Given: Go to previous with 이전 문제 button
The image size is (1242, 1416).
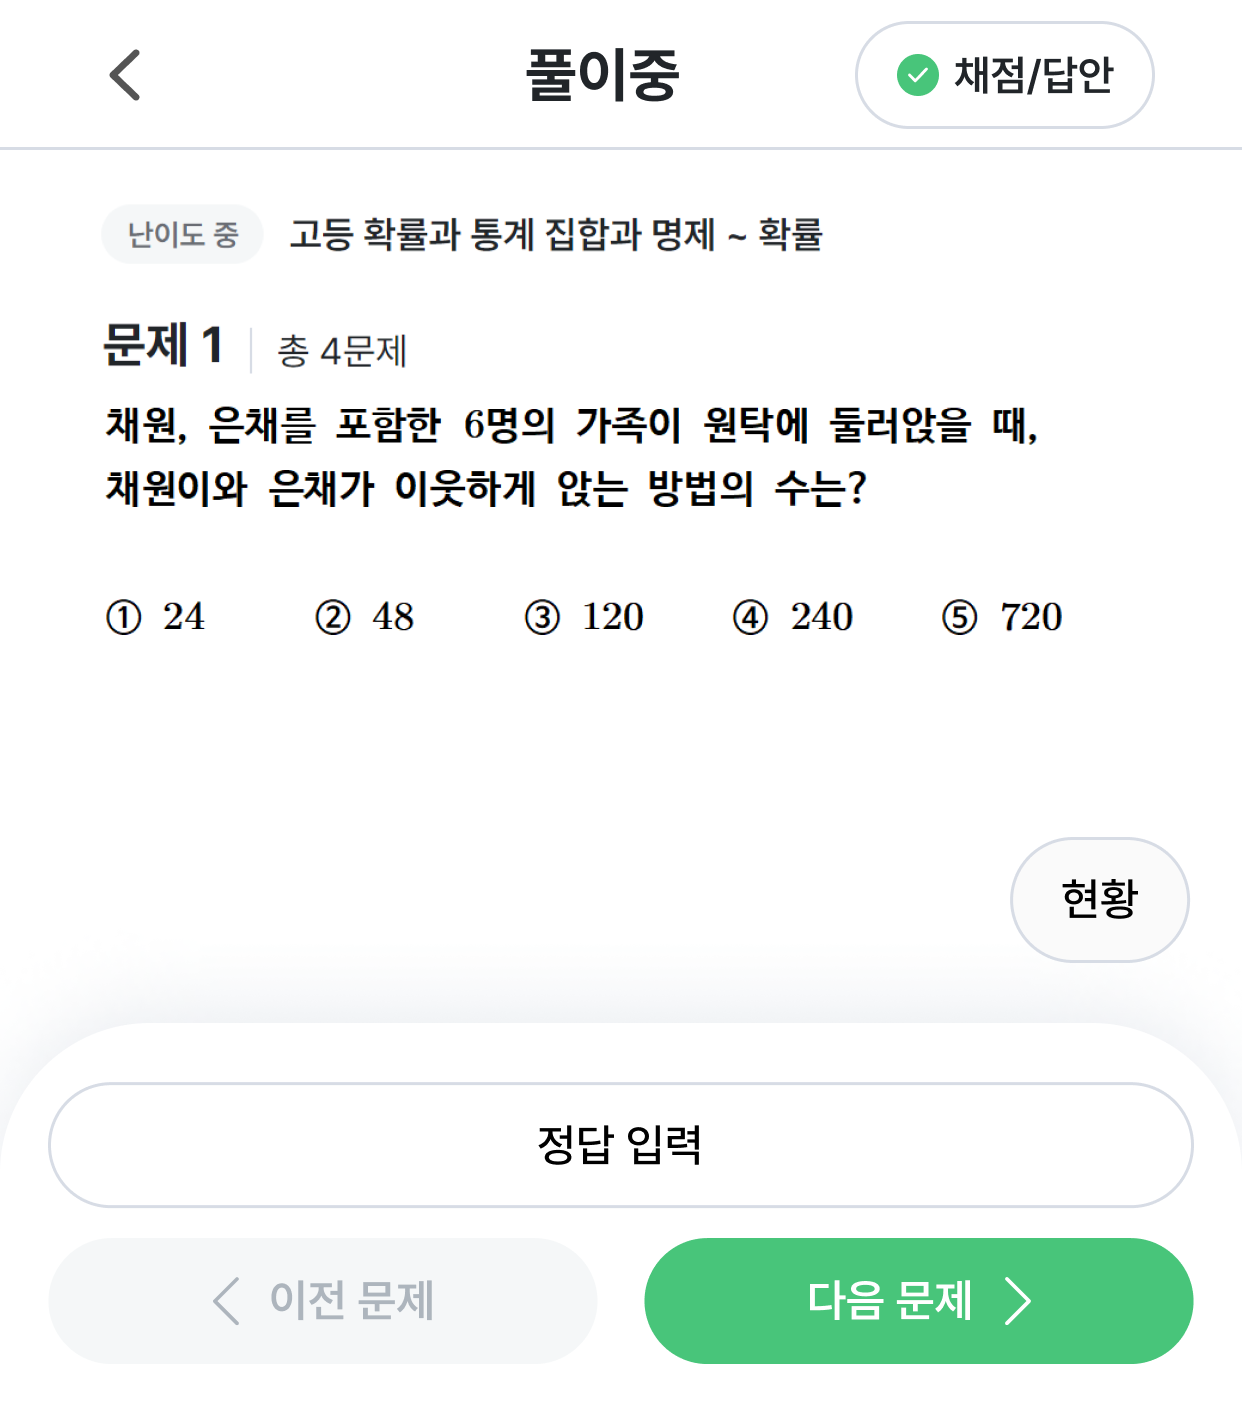Looking at the screenshot, I should click(x=323, y=1301).
